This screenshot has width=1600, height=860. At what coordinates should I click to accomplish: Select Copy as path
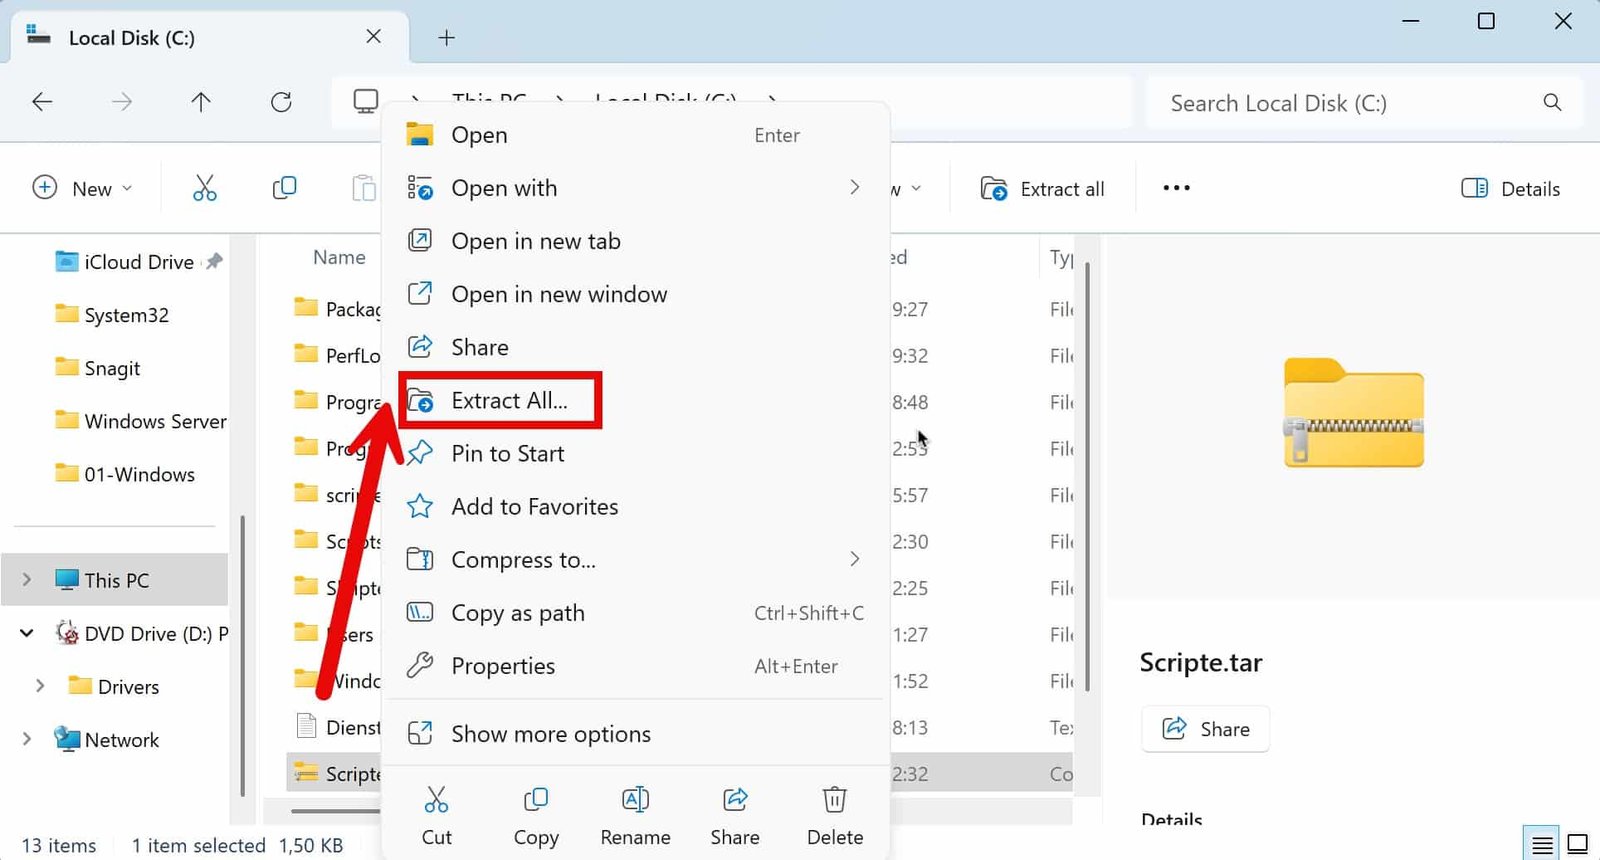click(636, 612)
